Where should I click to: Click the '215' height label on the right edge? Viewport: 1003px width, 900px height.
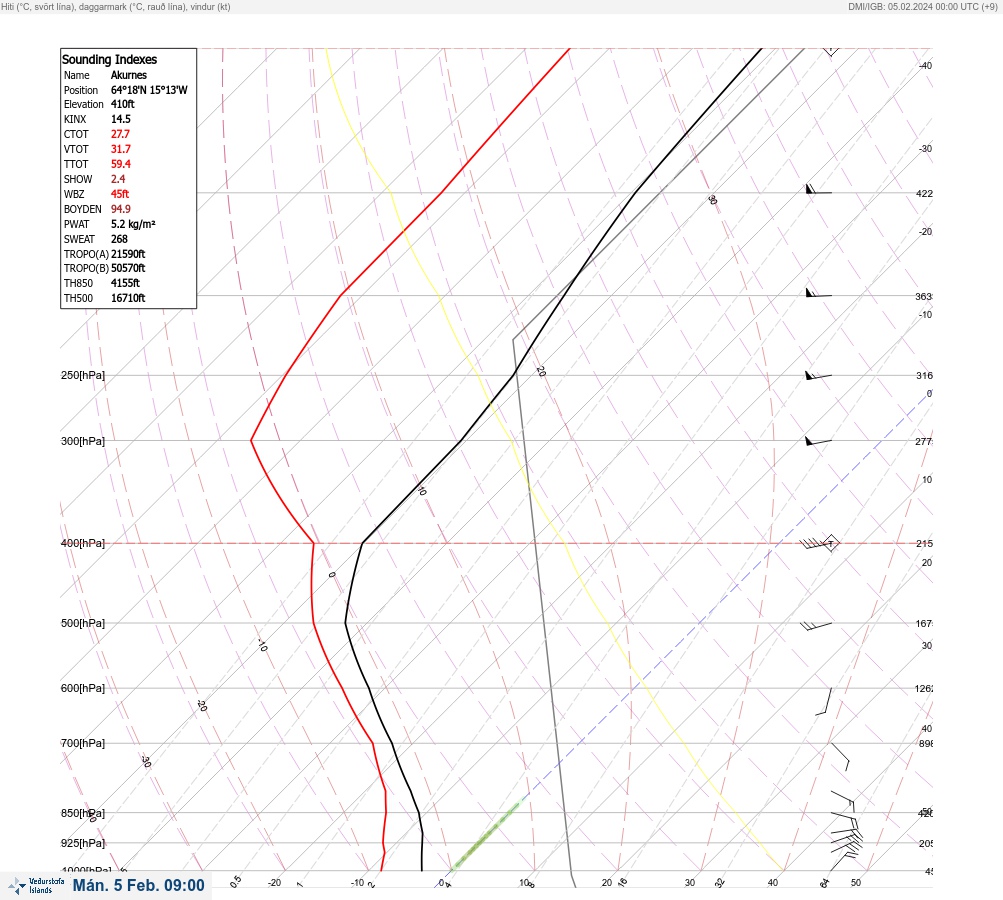pos(924,544)
